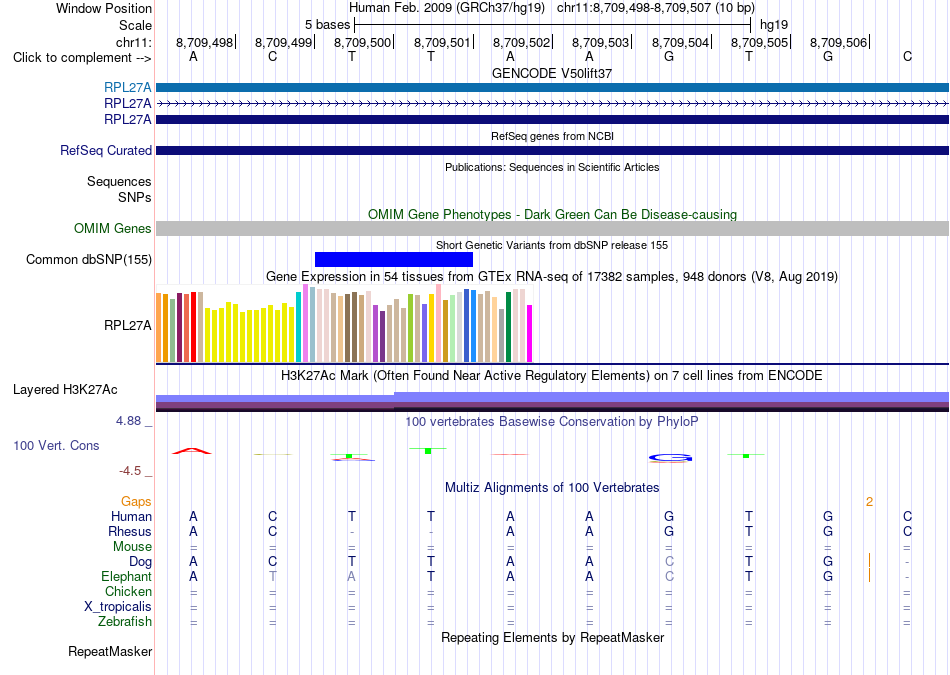Click the Scale label
This screenshot has height=675, width=950.
[x=136, y=25]
